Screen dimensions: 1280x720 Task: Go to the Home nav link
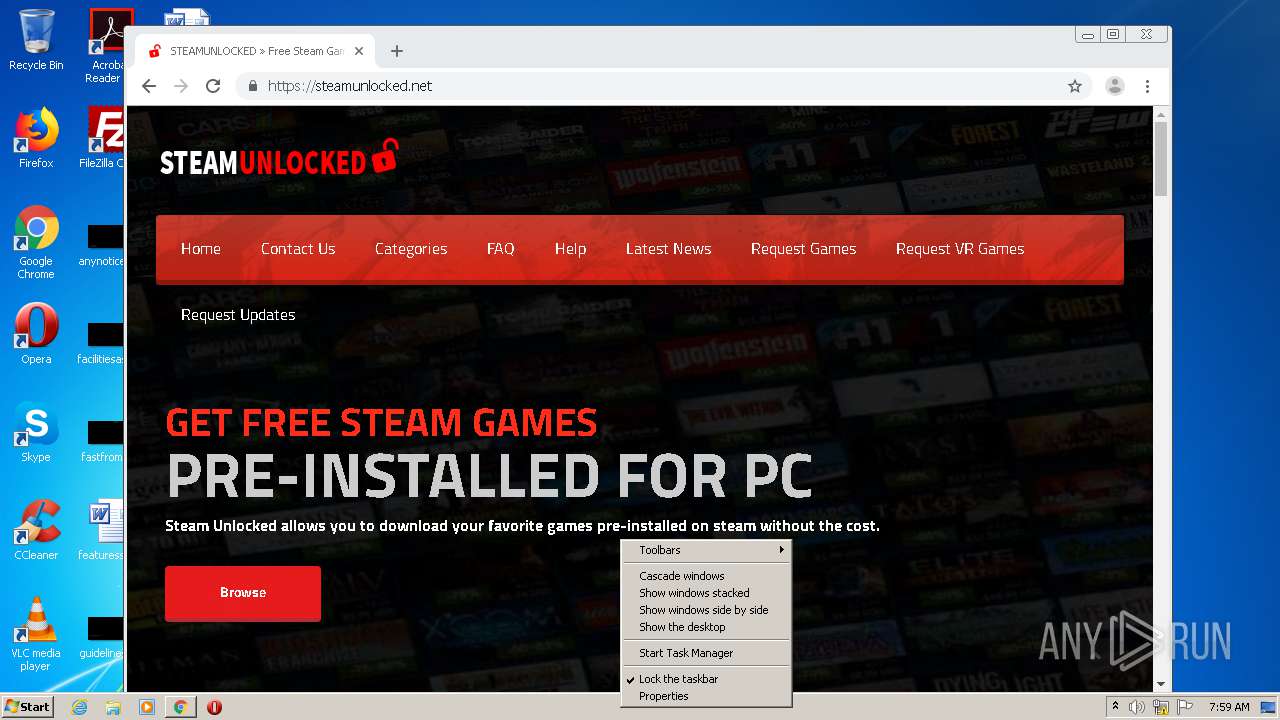(201, 249)
